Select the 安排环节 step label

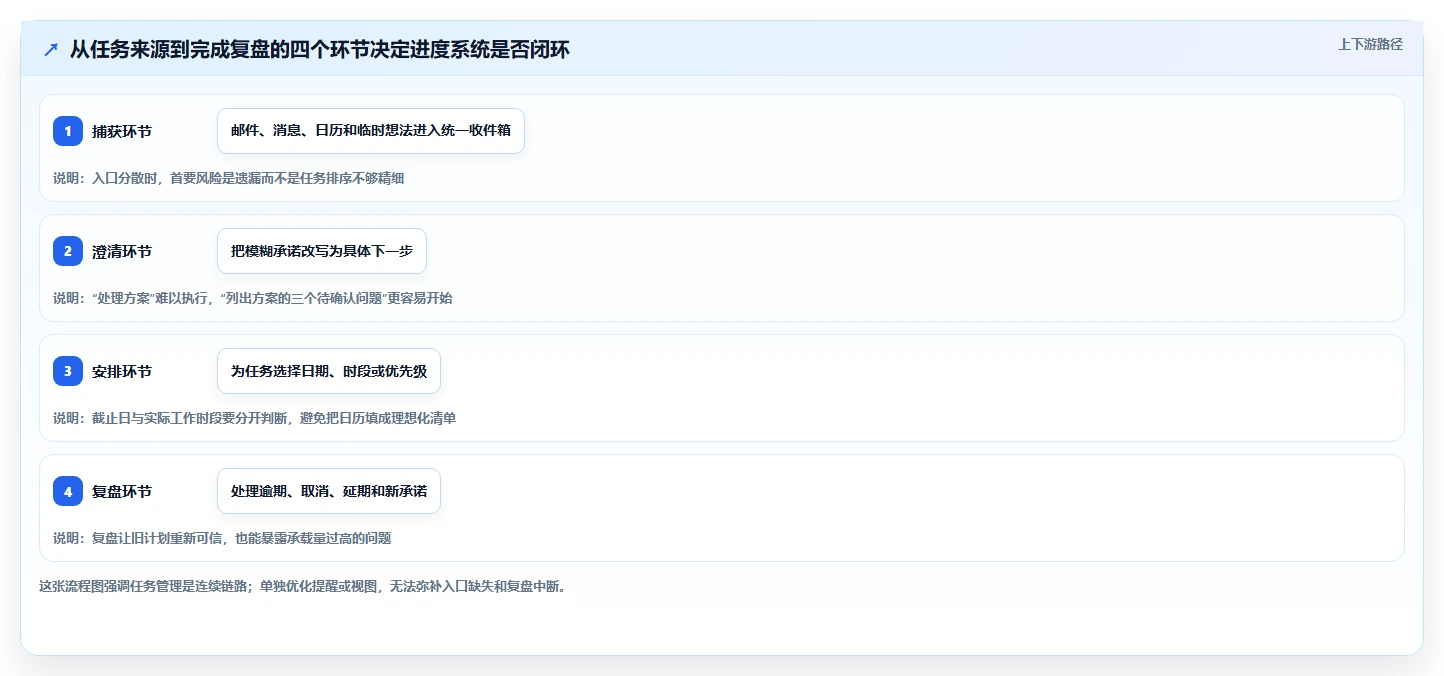pyautogui.click(x=122, y=371)
